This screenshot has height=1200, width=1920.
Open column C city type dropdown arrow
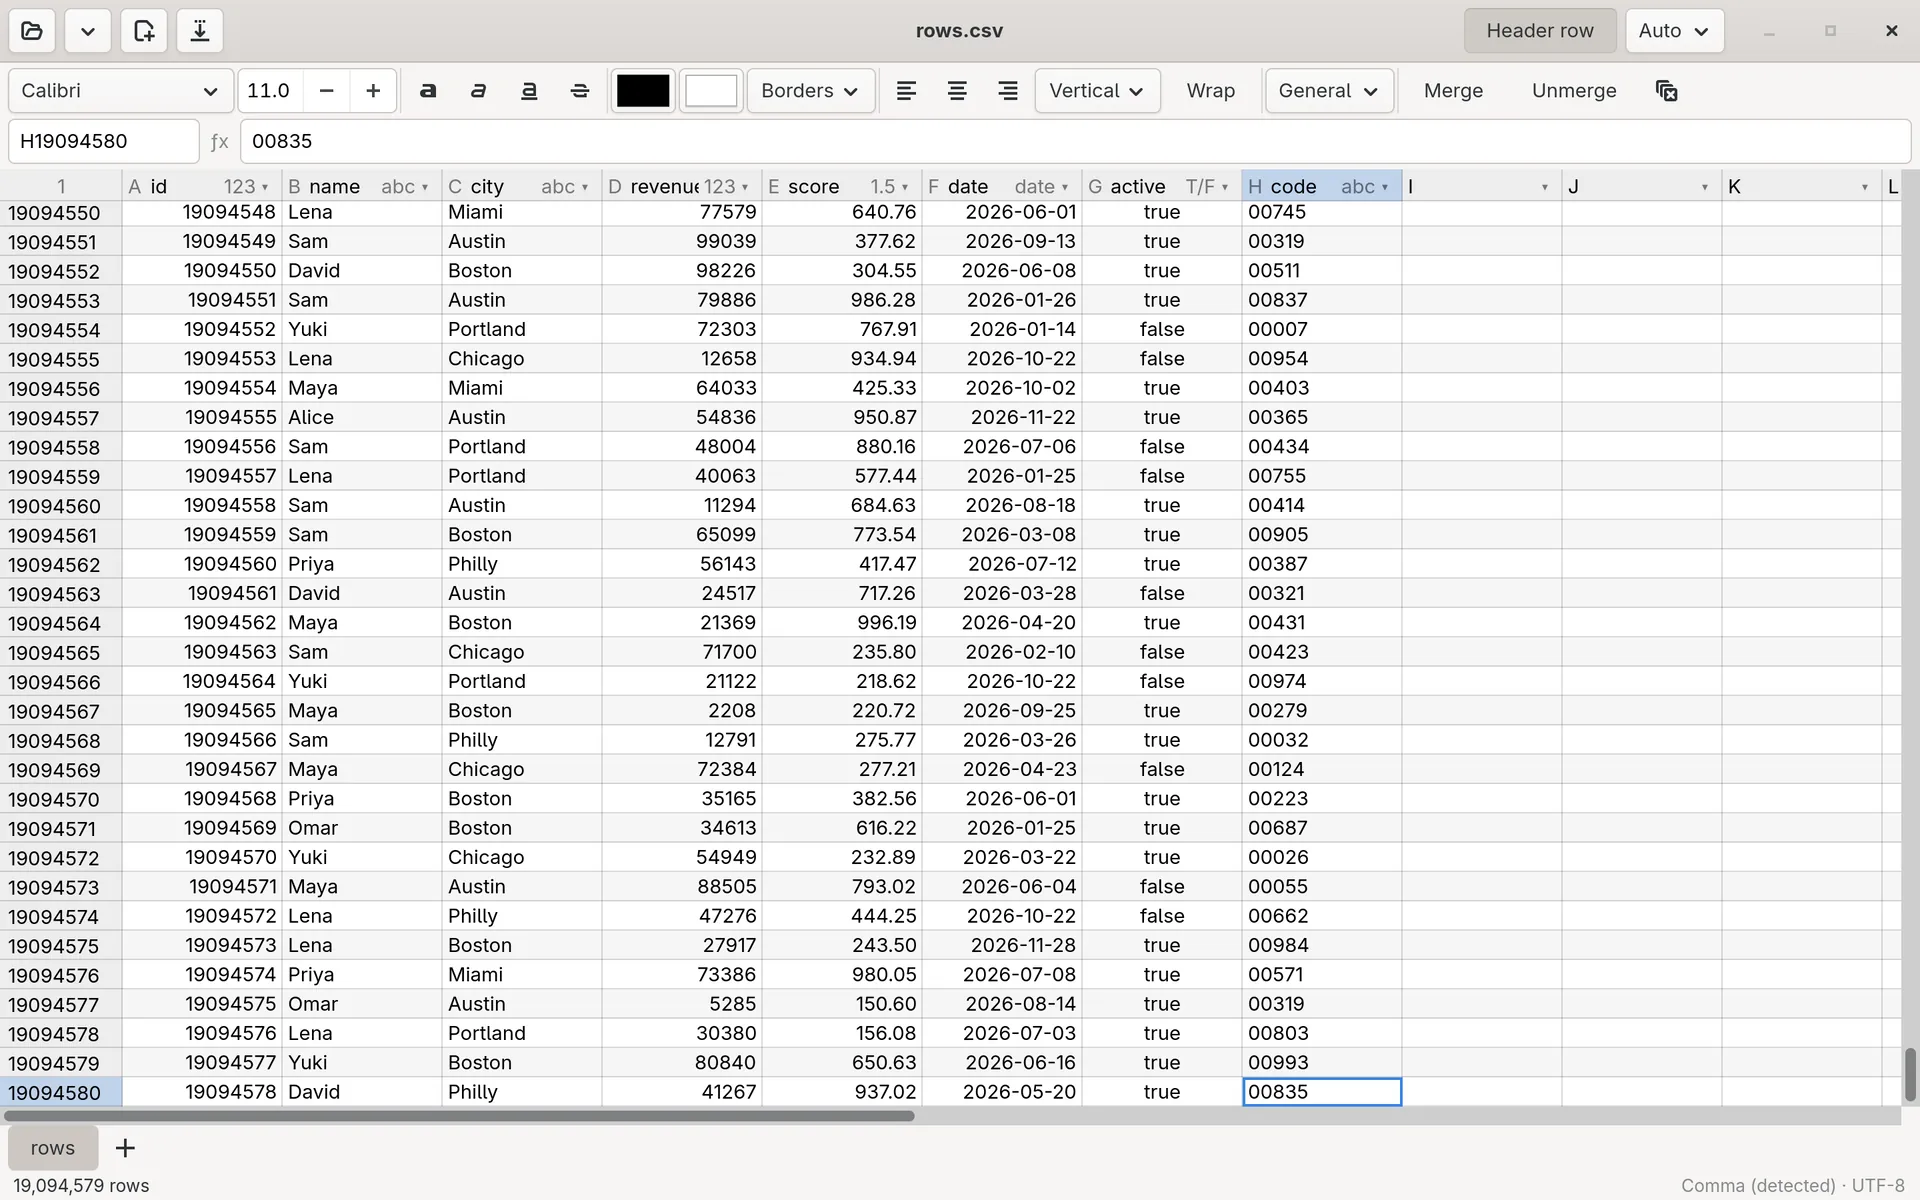(585, 187)
